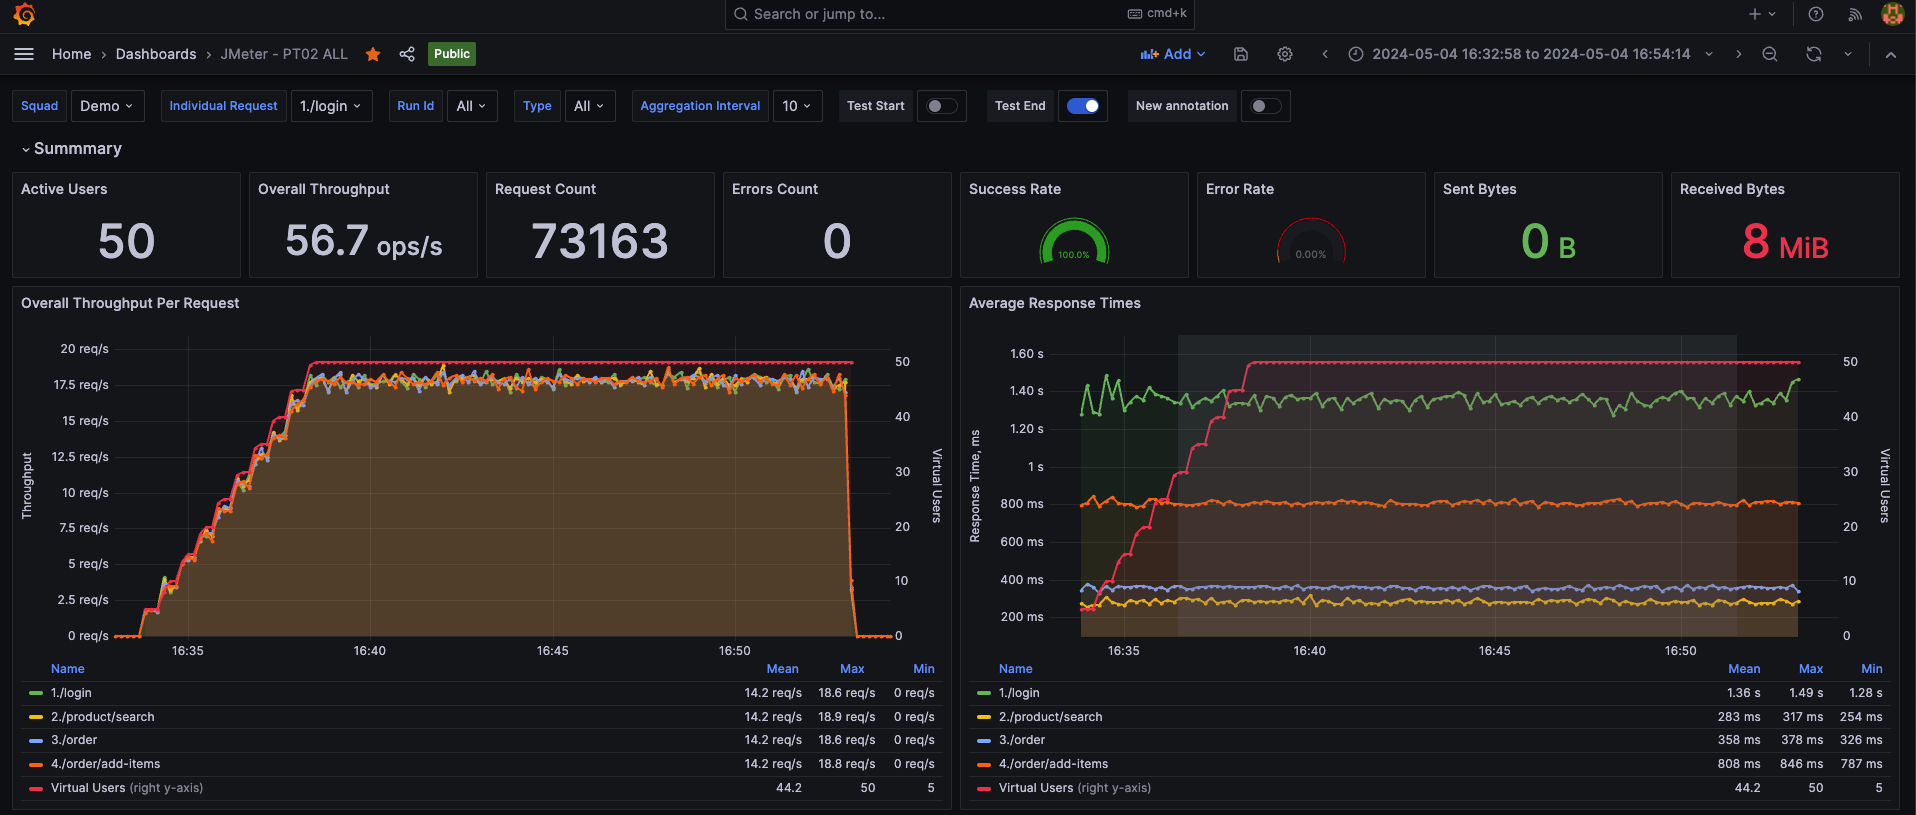Click the Add panel button
Image resolution: width=1916 pixels, height=815 pixels.
[1173, 54]
